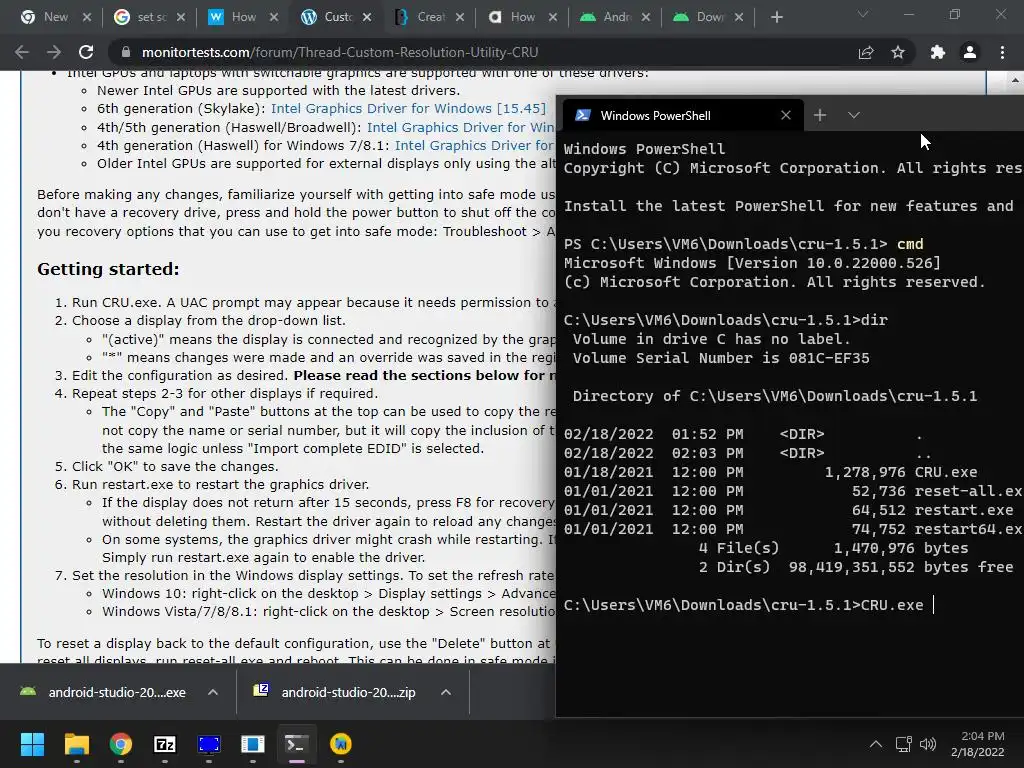Expand options for android-studio .zip download

(446, 692)
